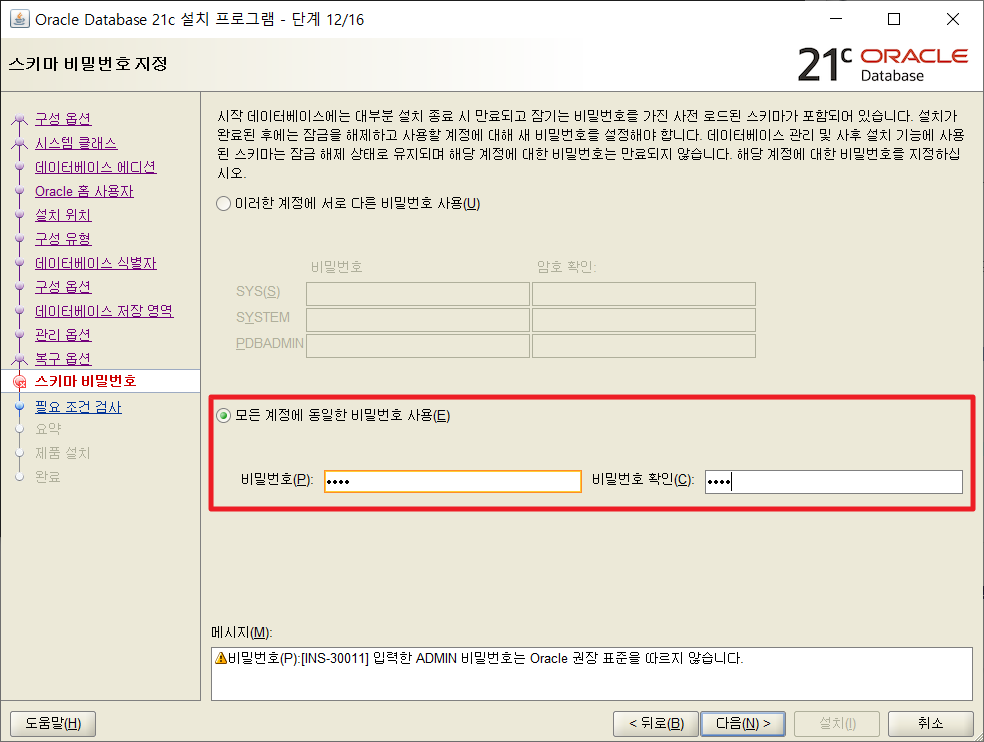This screenshot has width=984, height=742.
Task: Click the step bullet beside 필요 조건 검사
Action: point(19,407)
